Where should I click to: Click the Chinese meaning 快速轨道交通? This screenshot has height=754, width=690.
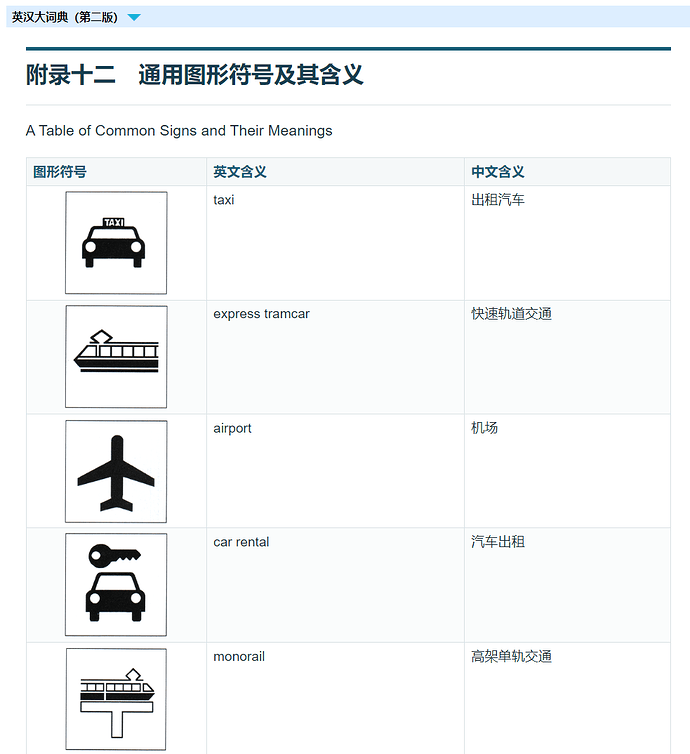(511, 314)
